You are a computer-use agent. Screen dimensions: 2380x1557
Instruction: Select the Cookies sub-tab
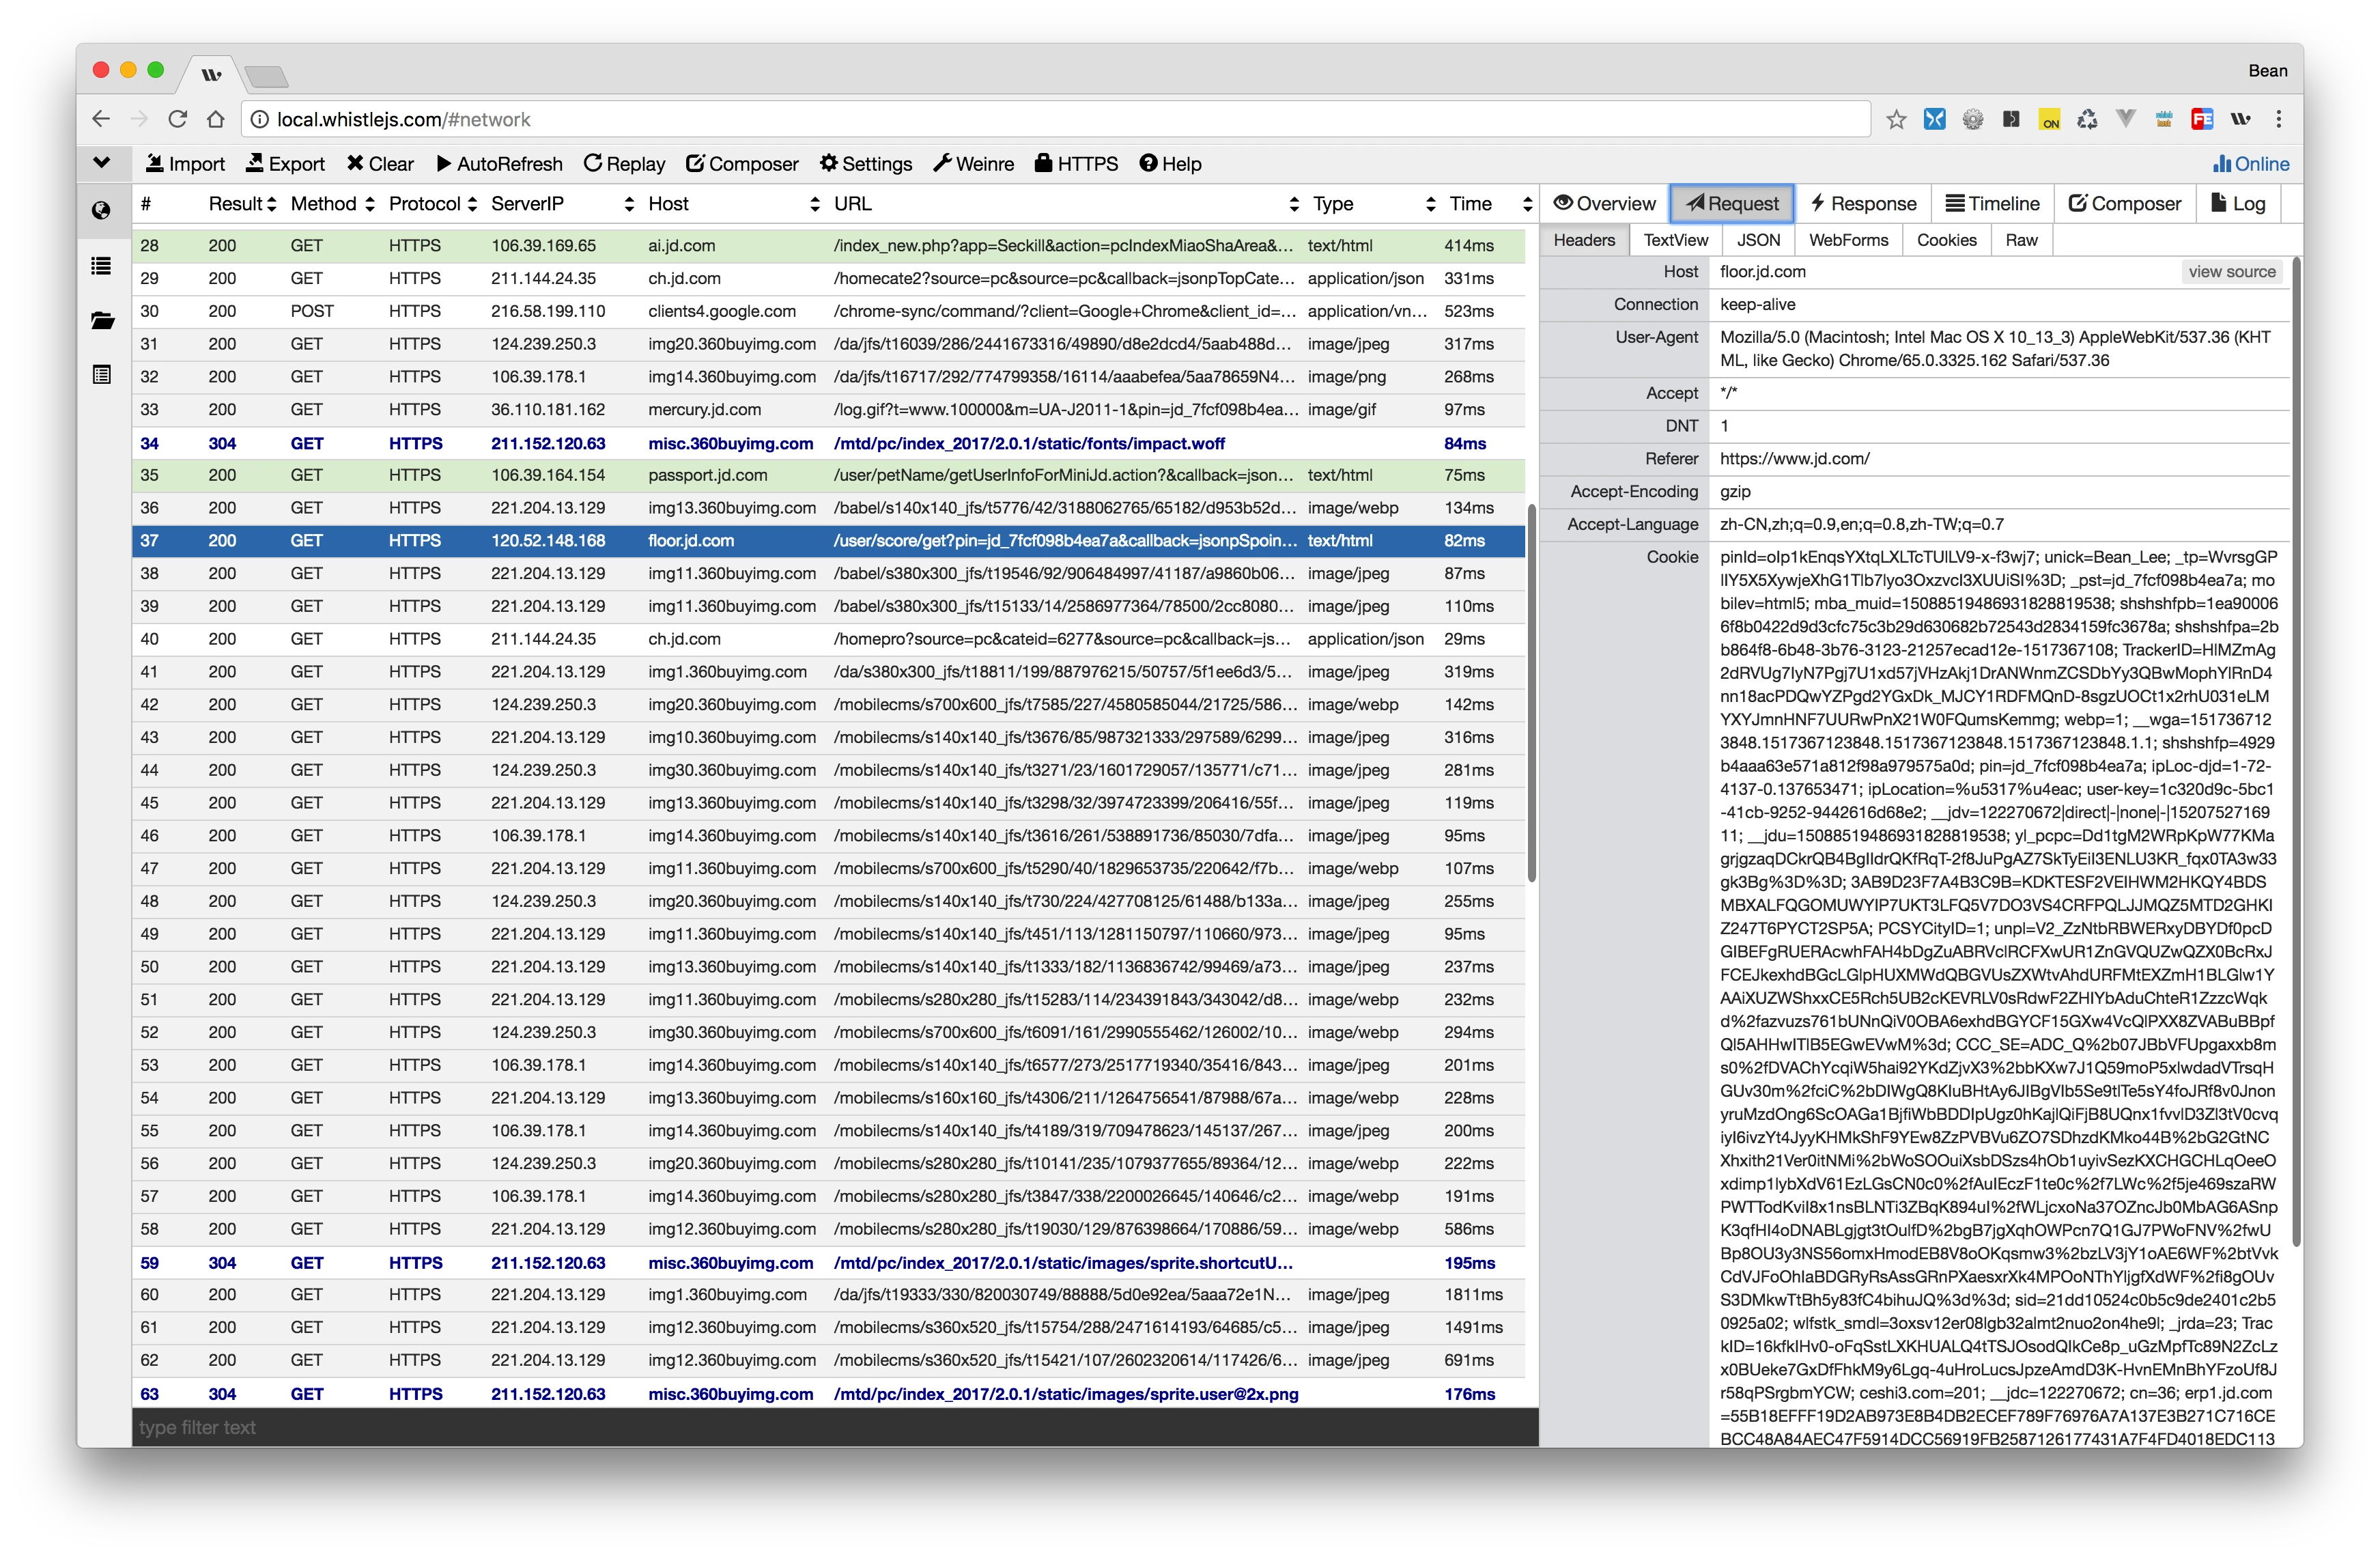point(1946,240)
